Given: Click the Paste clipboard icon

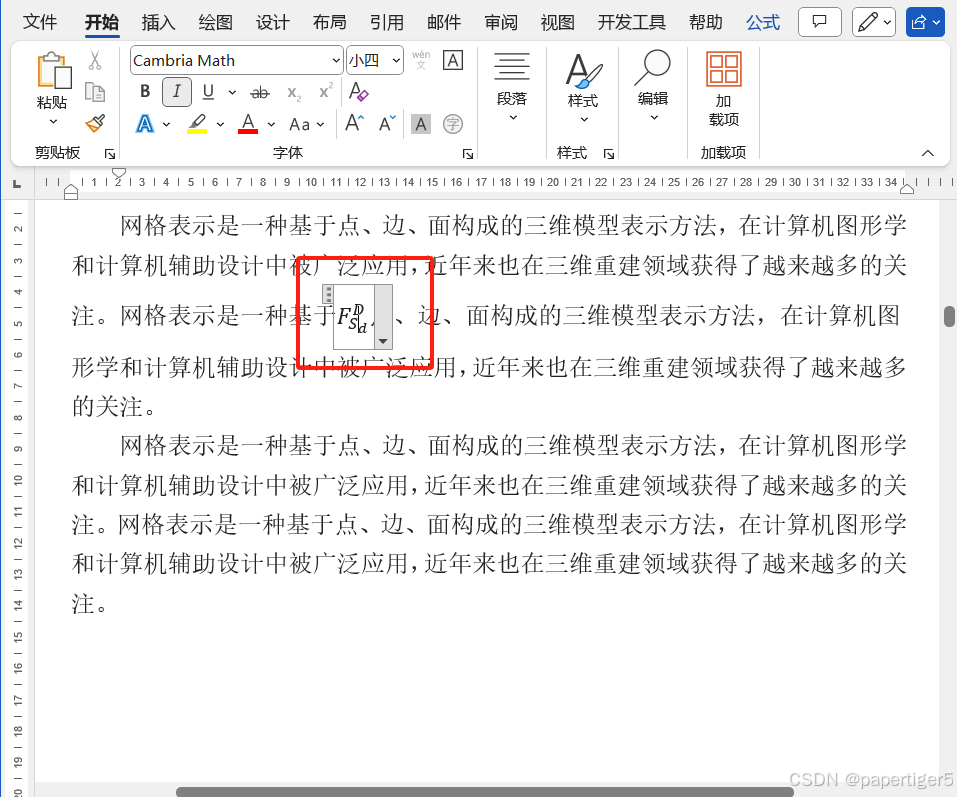Looking at the screenshot, I should [x=54, y=70].
